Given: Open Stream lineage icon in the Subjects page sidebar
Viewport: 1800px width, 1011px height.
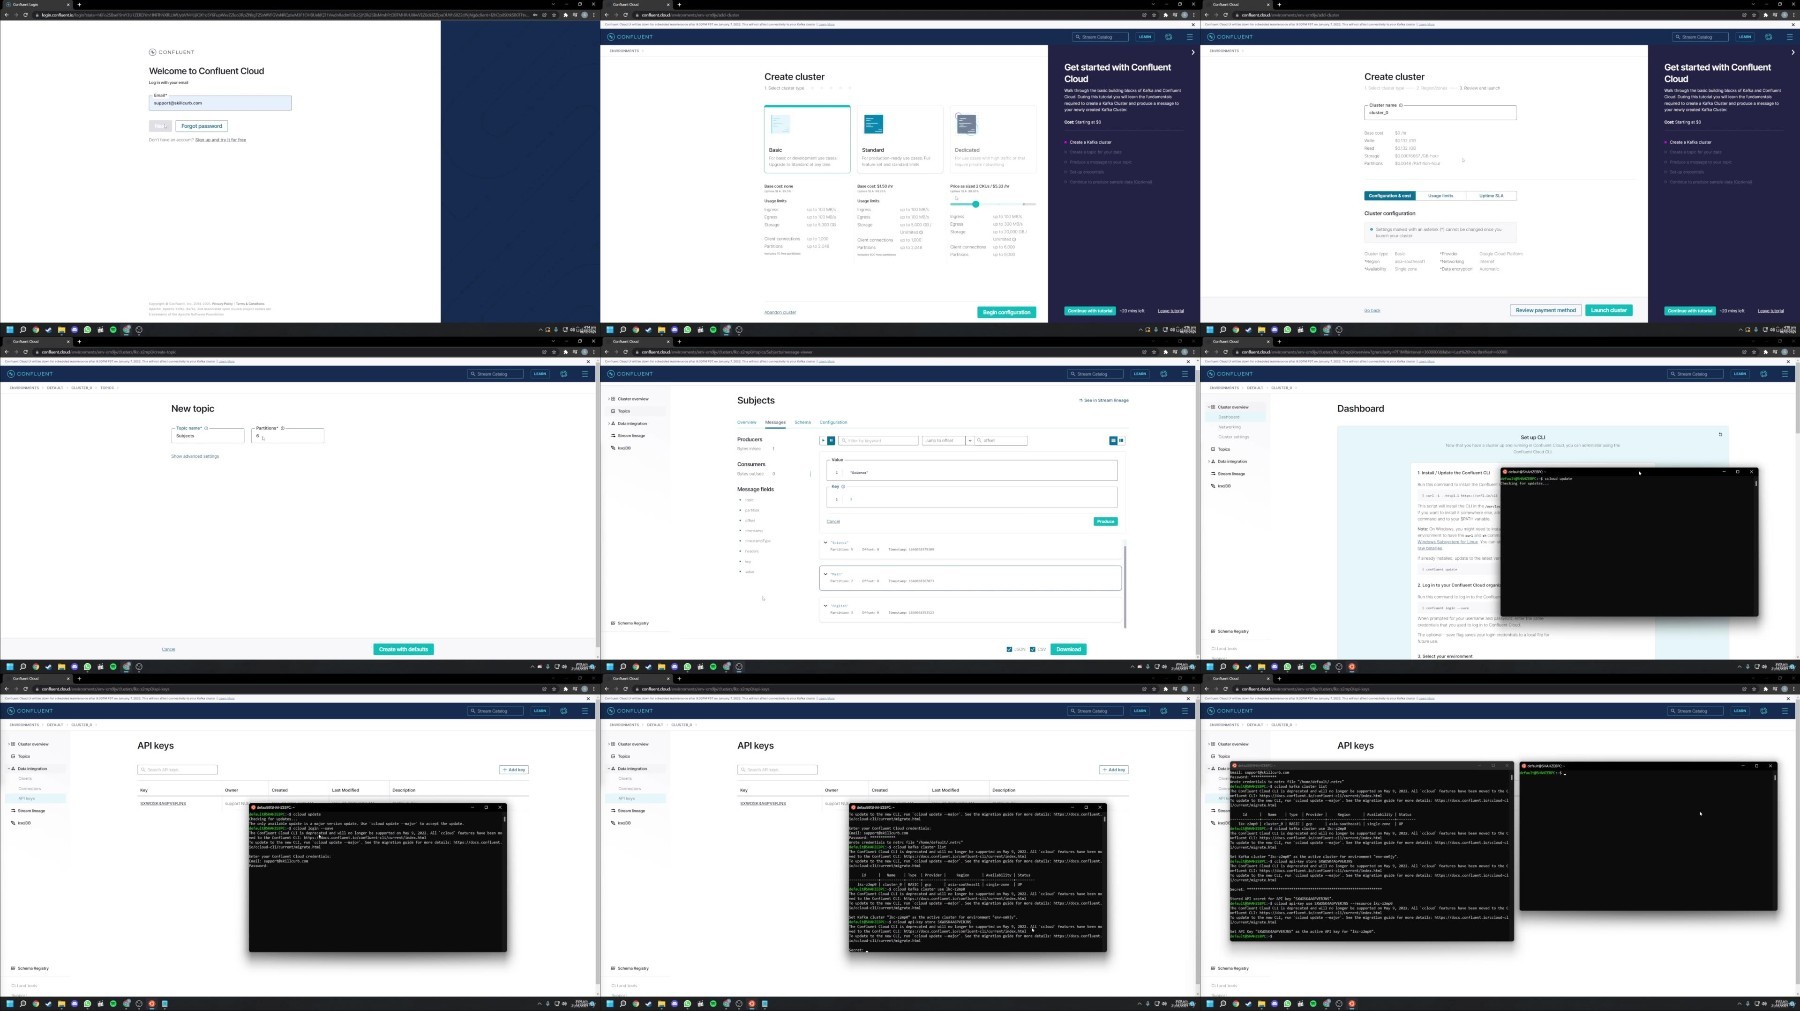Looking at the screenshot, I should pos(613,436).
